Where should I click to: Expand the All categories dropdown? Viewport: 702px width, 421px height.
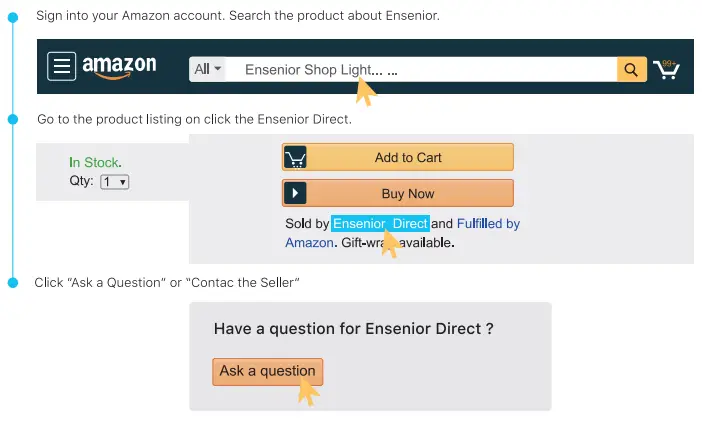point(209,69)
